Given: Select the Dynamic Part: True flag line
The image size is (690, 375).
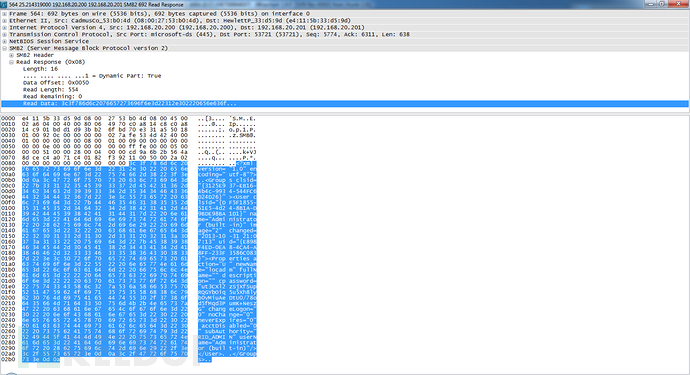Looking at the screenshot, I should (92, 76).
